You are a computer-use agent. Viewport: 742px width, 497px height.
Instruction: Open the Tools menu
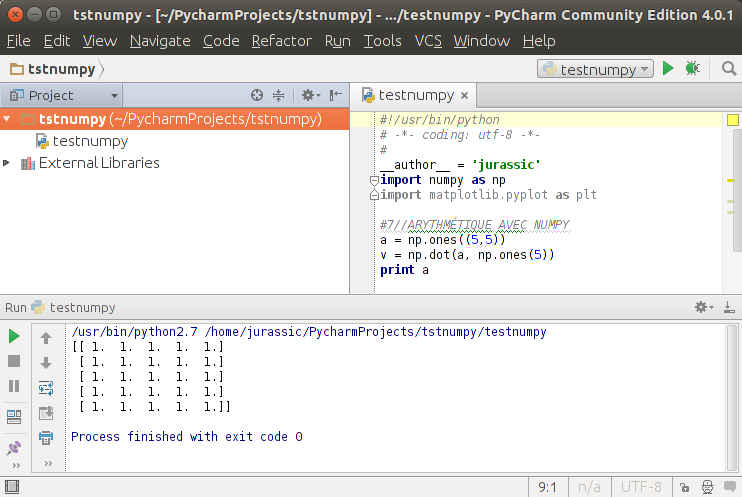(x=382, y=41)
